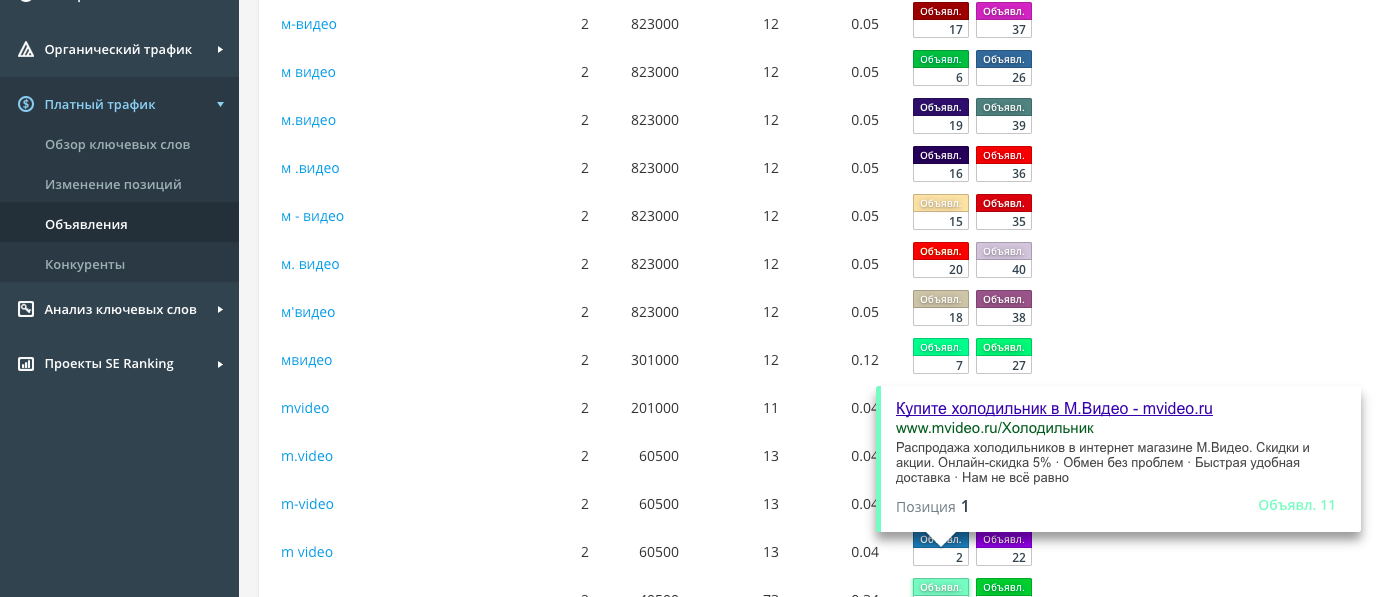
Task: Click value 201000 in mvideo row
Action: [x=655, y=408]
